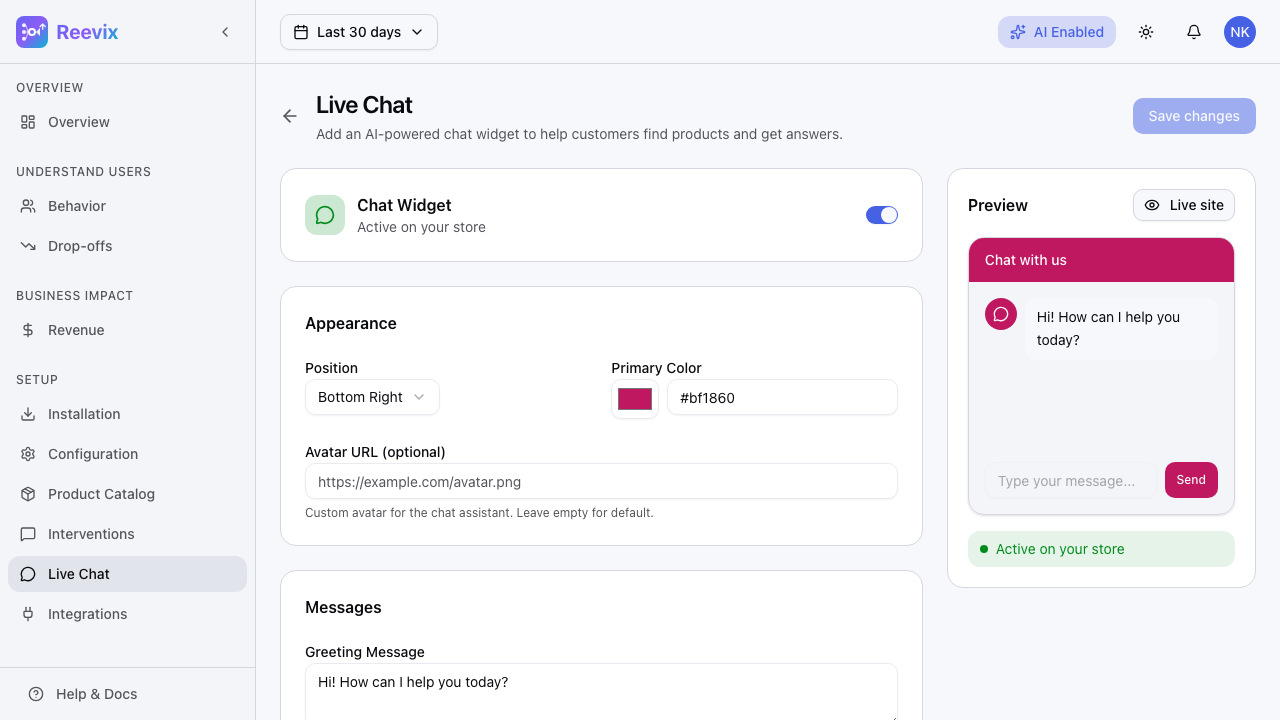Open the Interventions page
The width and height of the screenshot is (1280, 720).
click(127, 534)
